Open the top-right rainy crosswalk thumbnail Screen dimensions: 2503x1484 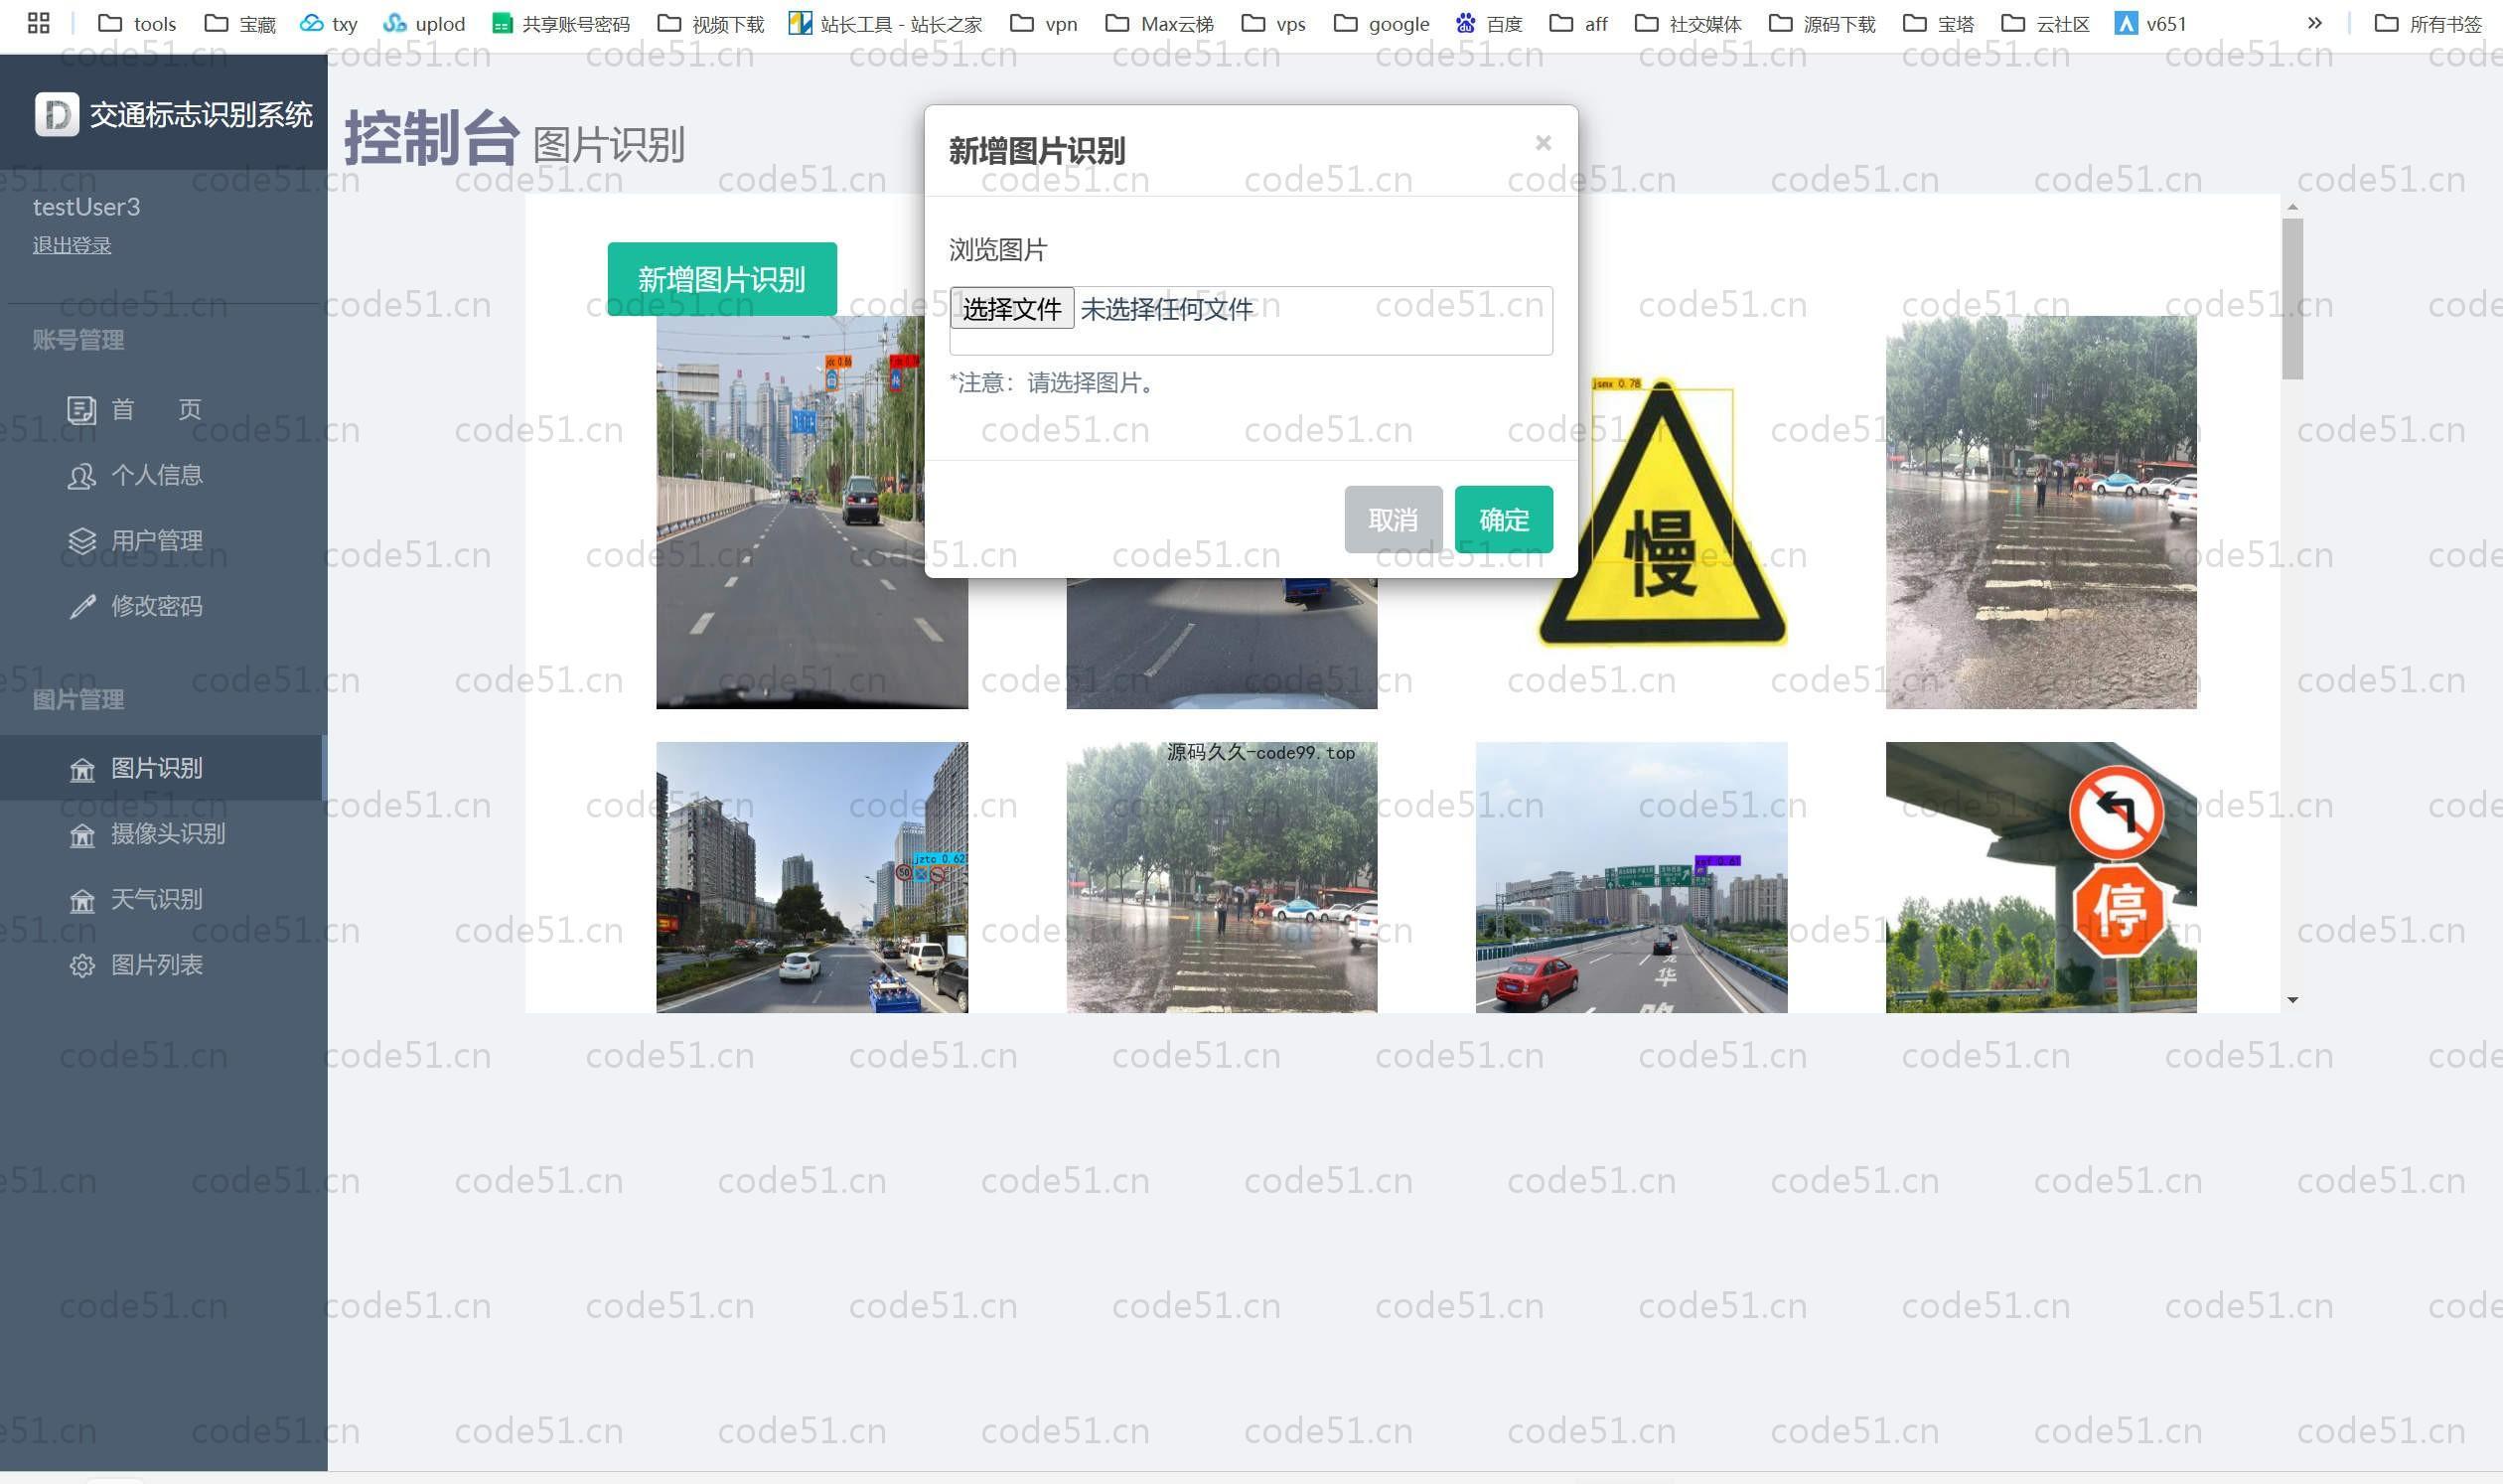[x=2041, y=513]
